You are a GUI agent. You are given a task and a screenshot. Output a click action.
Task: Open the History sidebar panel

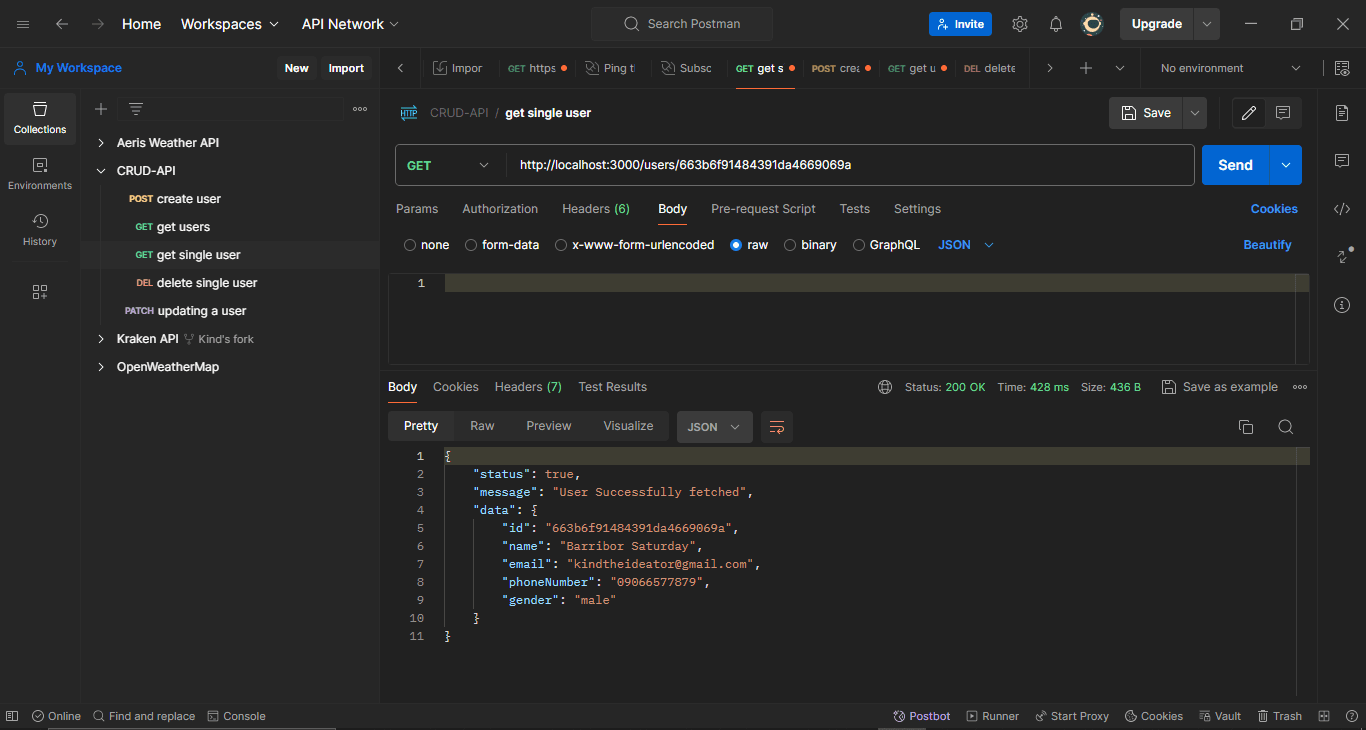(40, 230)
